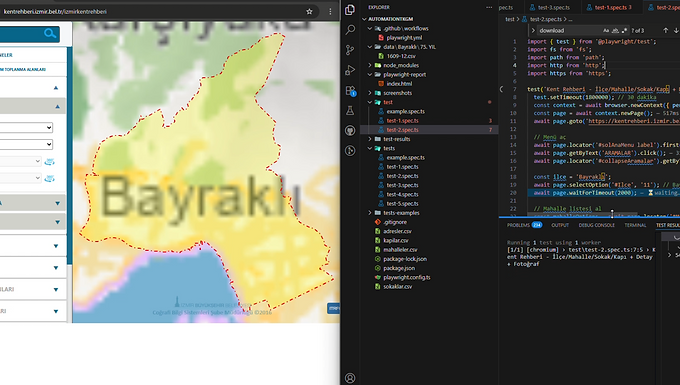Open the first select dropdown in left panel
The width and height of the screenshot is (680, 385).
pos(26,127)
